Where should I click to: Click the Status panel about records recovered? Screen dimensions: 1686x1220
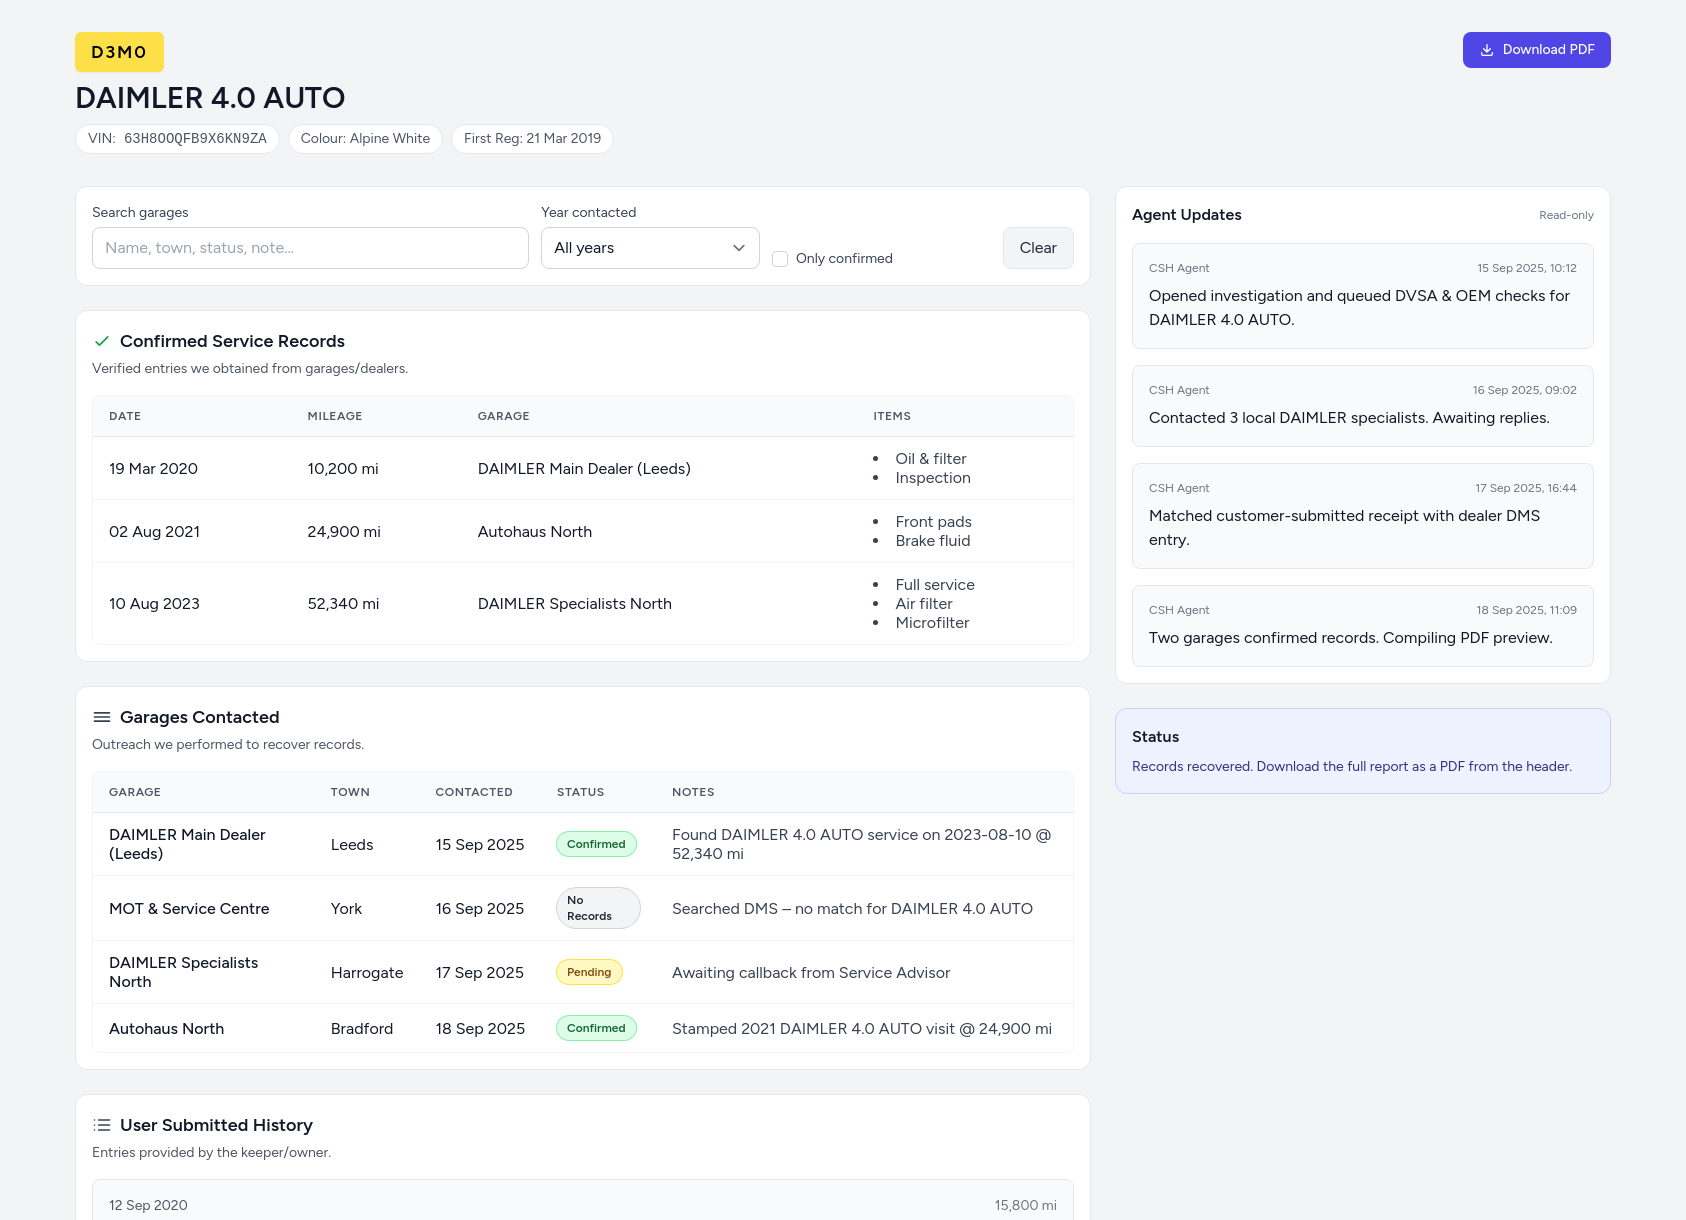pos(1361,750)
